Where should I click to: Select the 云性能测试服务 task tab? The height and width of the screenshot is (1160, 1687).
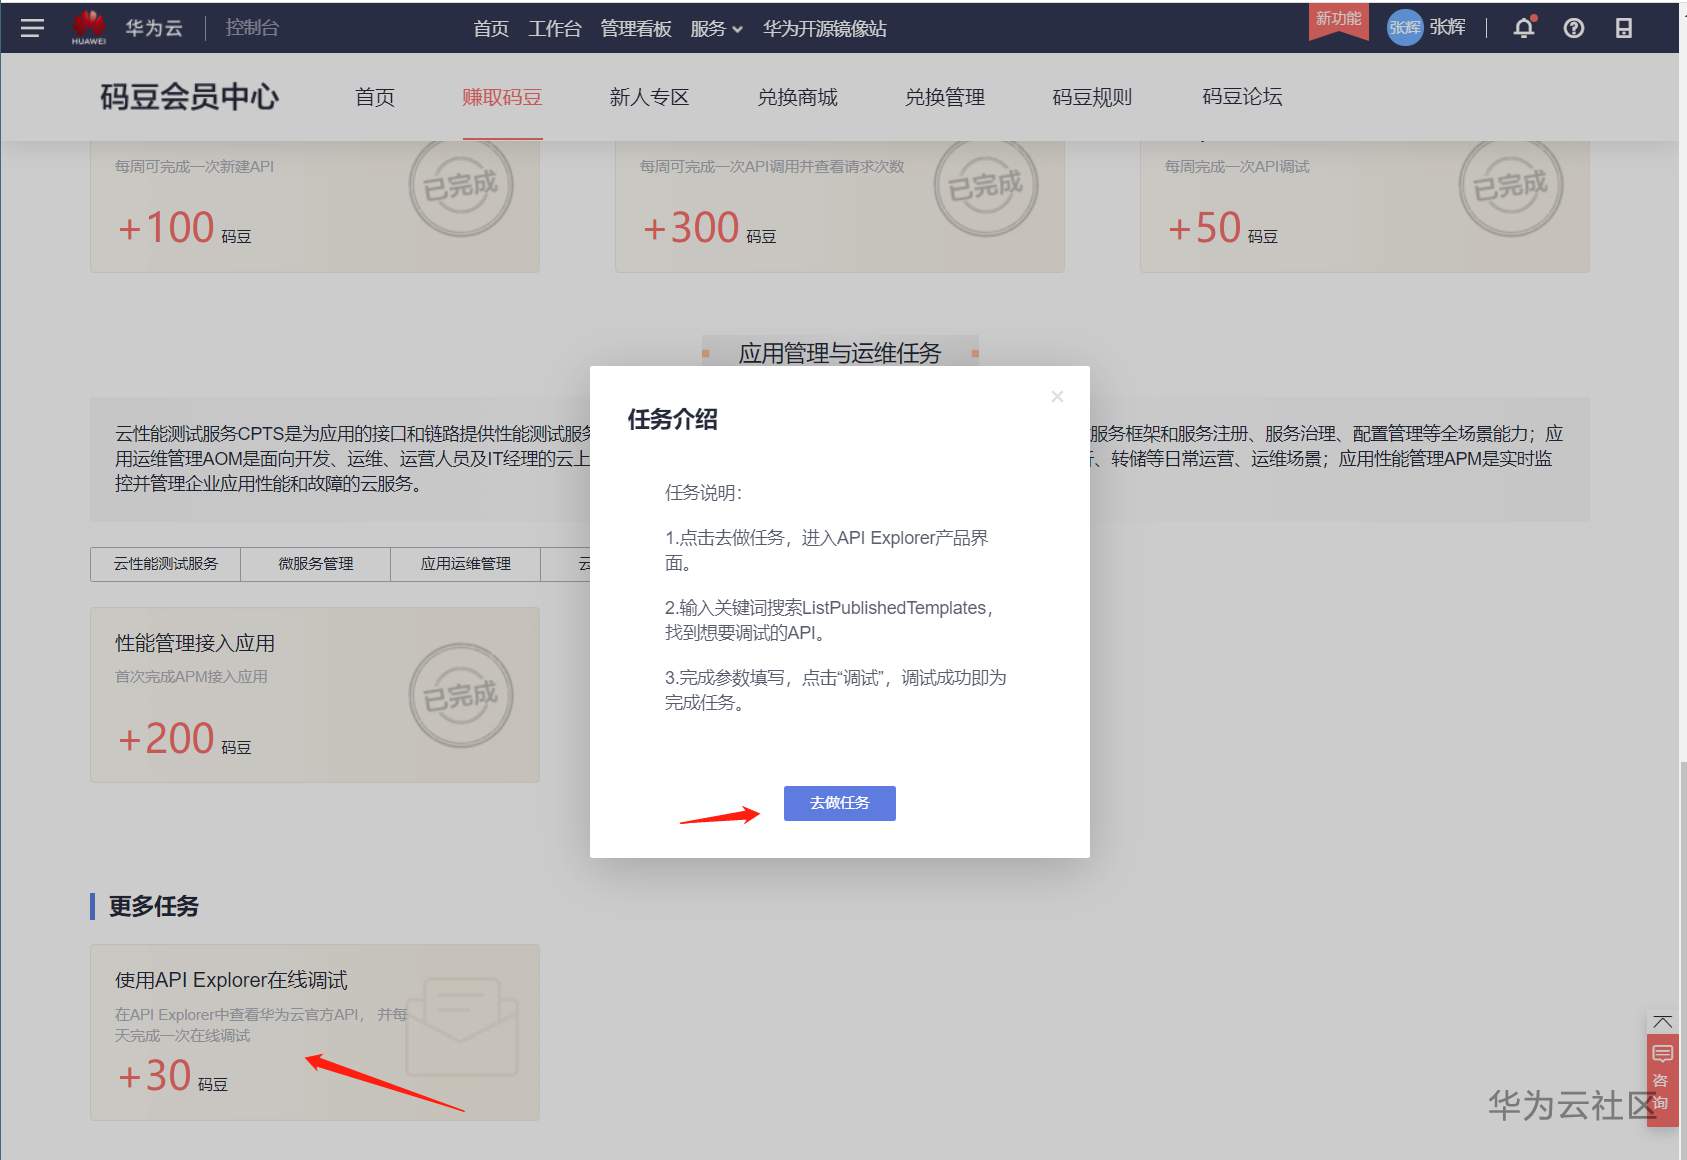[166, 564]
